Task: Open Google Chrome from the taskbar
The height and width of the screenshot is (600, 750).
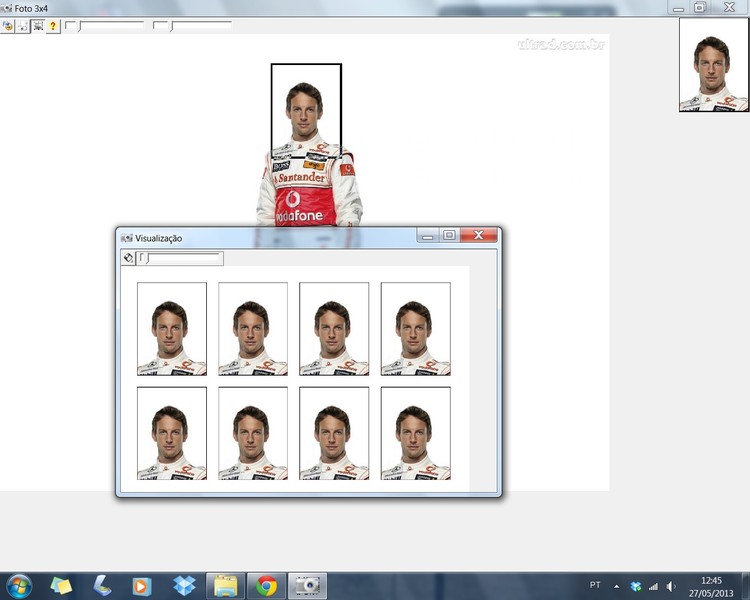Action: [266, 586]
